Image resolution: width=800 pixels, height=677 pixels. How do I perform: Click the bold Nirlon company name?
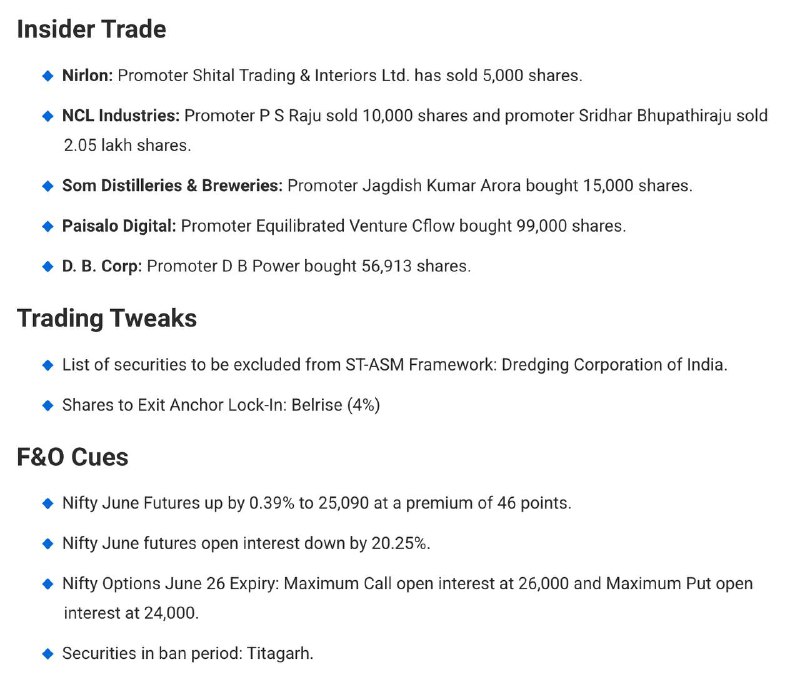87,76
